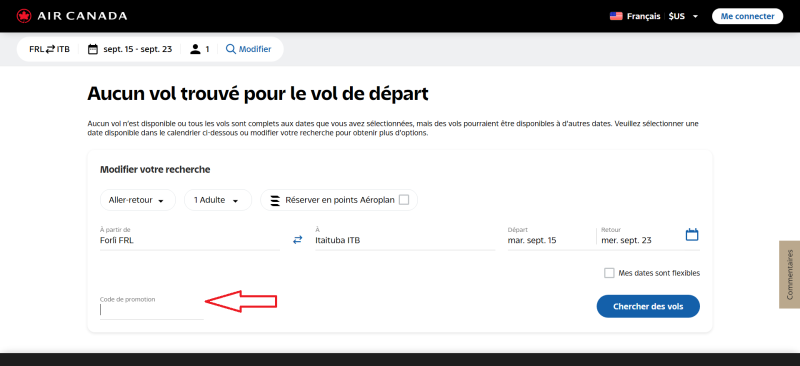Click the Me connecter button
This screenshot has height=366, width=800.
tap(747, 16)
